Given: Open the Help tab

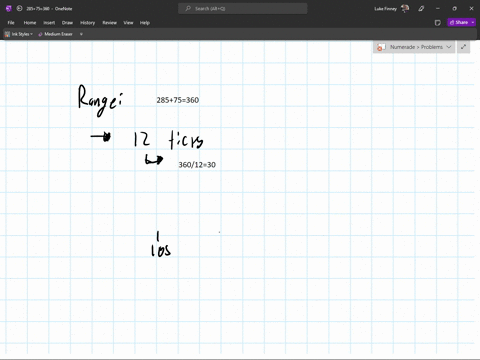Looking at the screenshot, I should (x=145, y=23).
